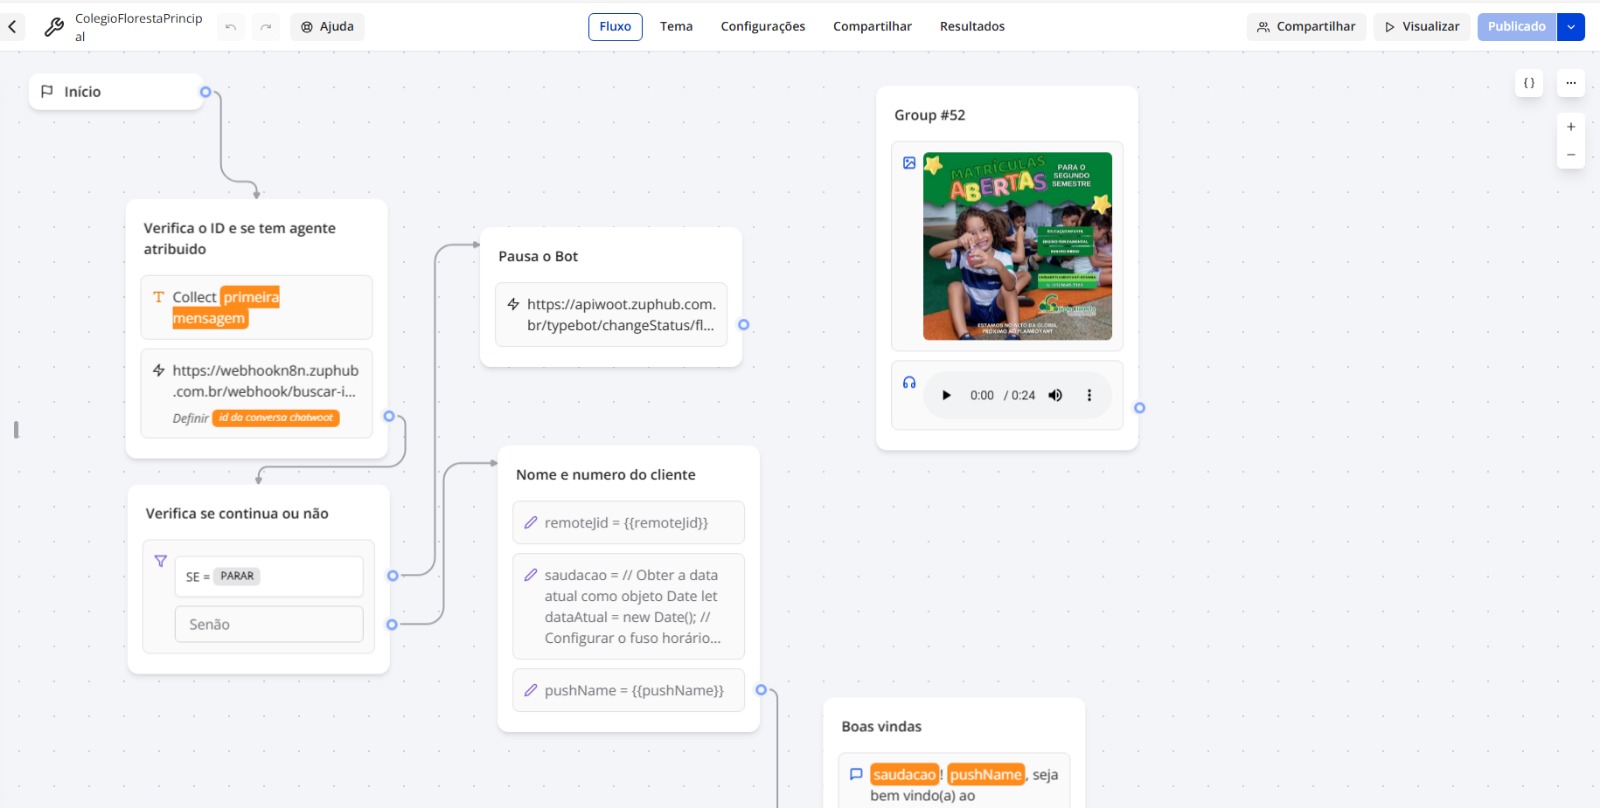
Task: Open apiwoot changeStatus webhook block
Action: (x=611, y=315)
